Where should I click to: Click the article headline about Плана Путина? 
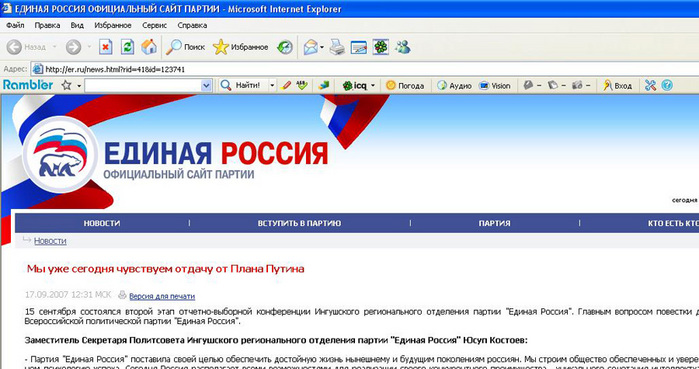165,269
